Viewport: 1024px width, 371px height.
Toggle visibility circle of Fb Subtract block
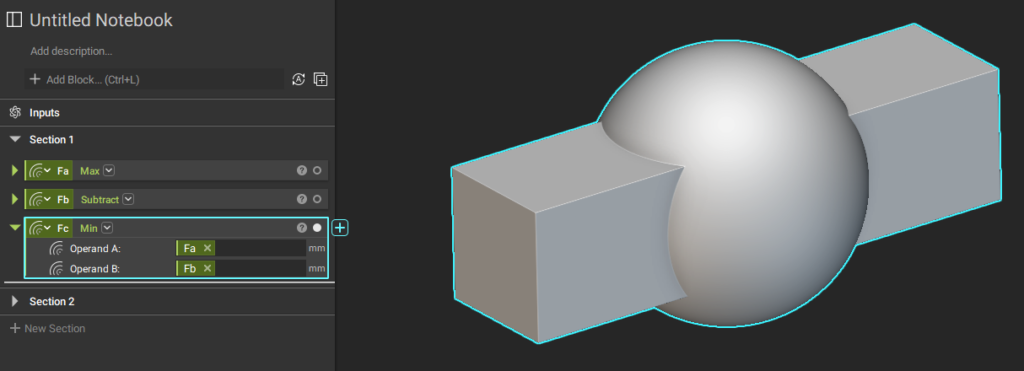click(x=317, y=199)
